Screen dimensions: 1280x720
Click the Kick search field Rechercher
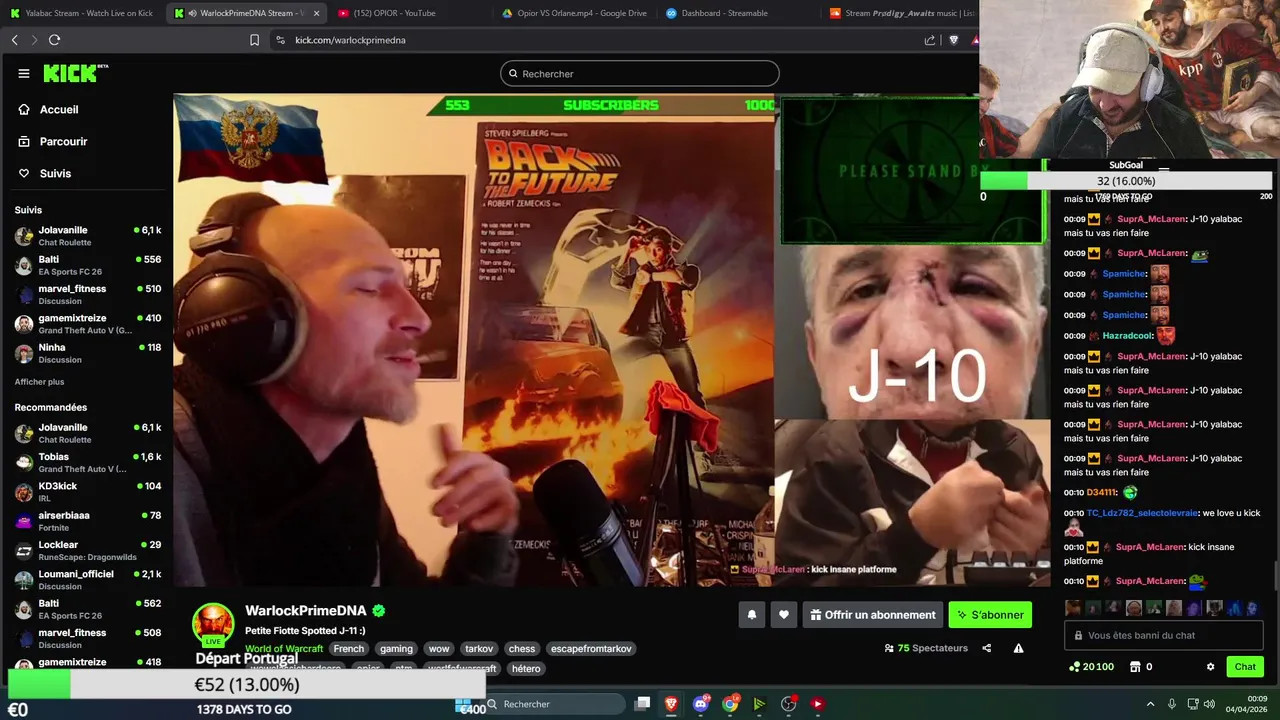(640, 73)
